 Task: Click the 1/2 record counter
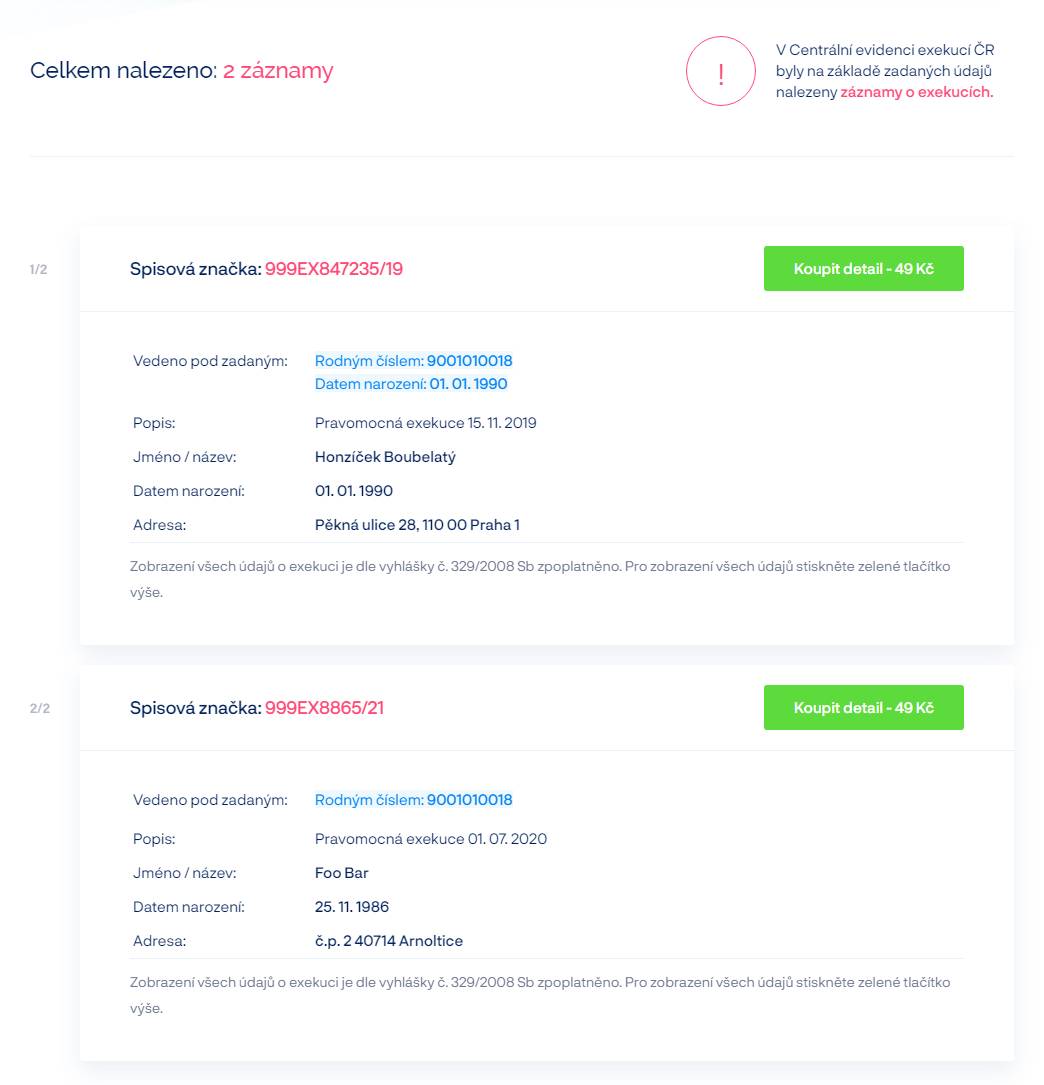[x=38, y=269]
